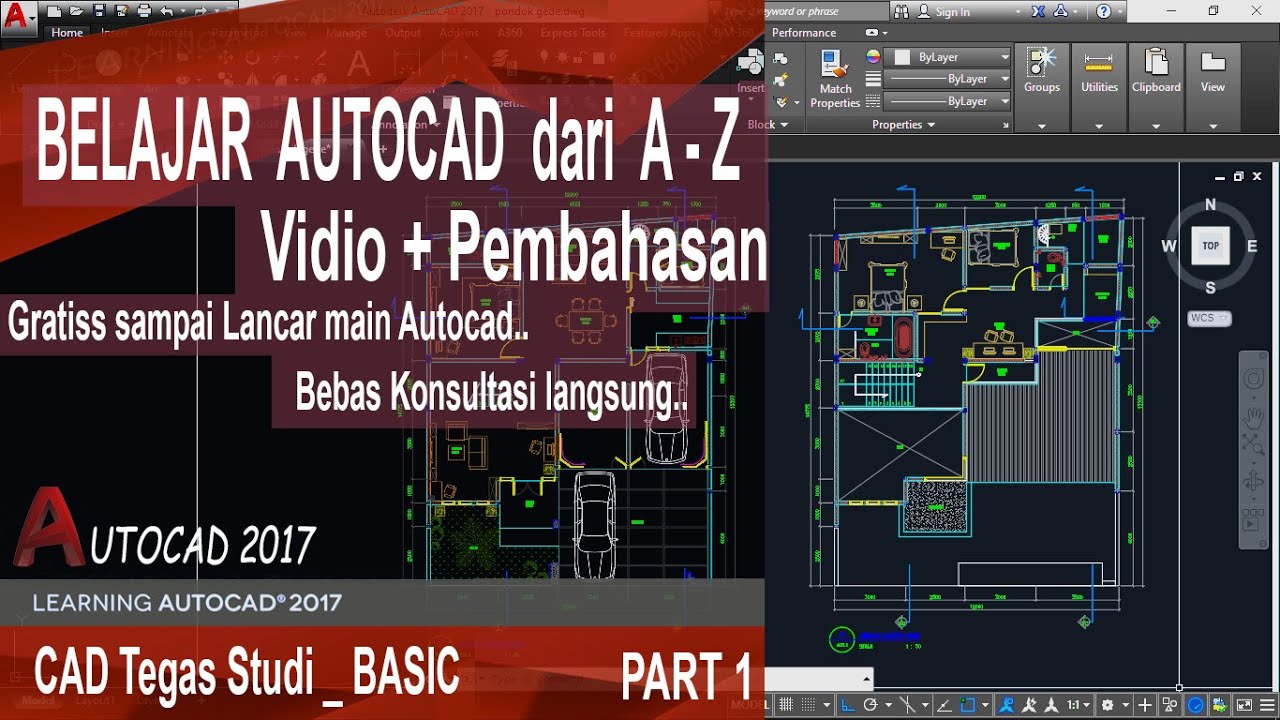Click the Isolate Objects status icon
The width and height of the screenshot is (1280, 720).
pyautogui.click(x=1169, y=705)
